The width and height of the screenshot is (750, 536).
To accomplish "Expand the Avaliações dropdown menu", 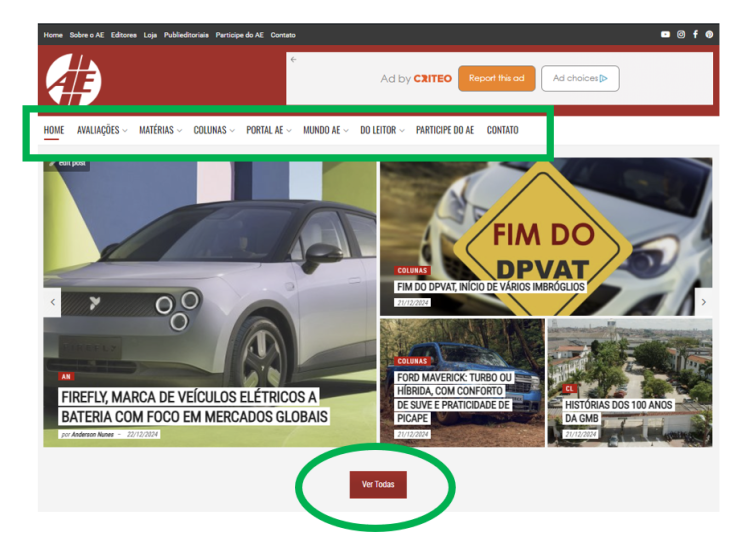I will (x=101, y=130).
